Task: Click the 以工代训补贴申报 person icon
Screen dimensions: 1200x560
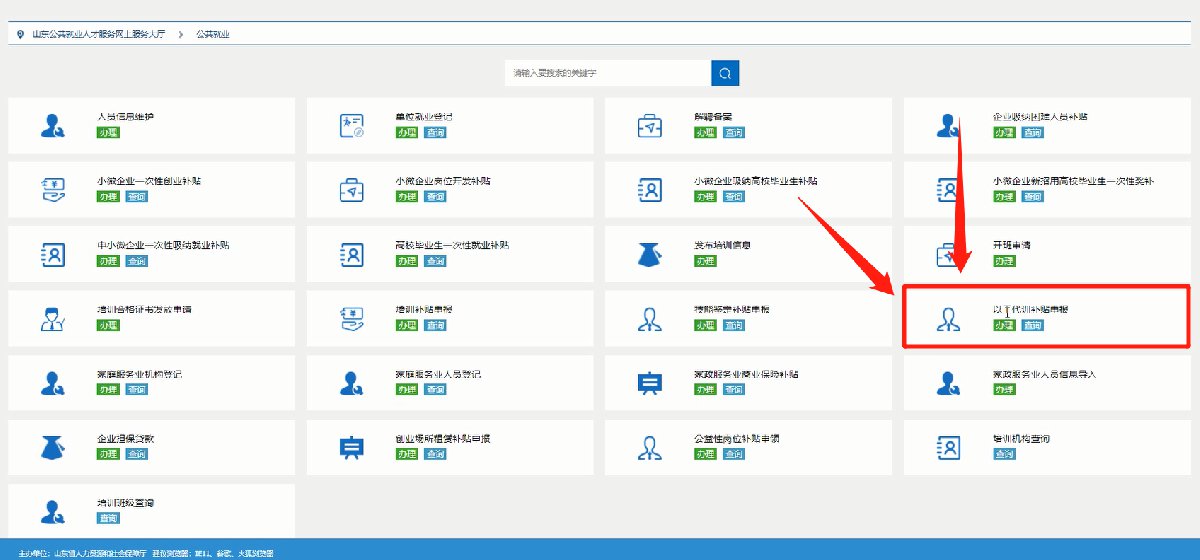Action: pos(948,319)
